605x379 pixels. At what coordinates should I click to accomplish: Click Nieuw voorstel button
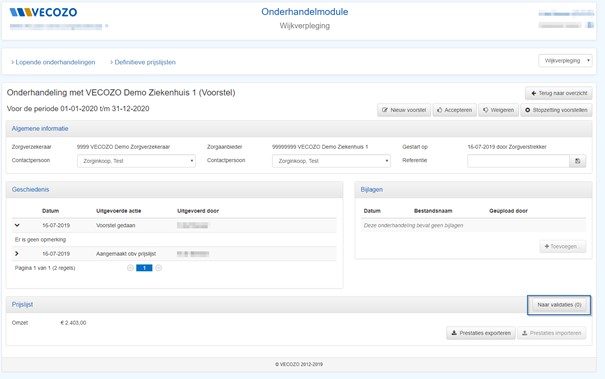[x=404, y=110]
